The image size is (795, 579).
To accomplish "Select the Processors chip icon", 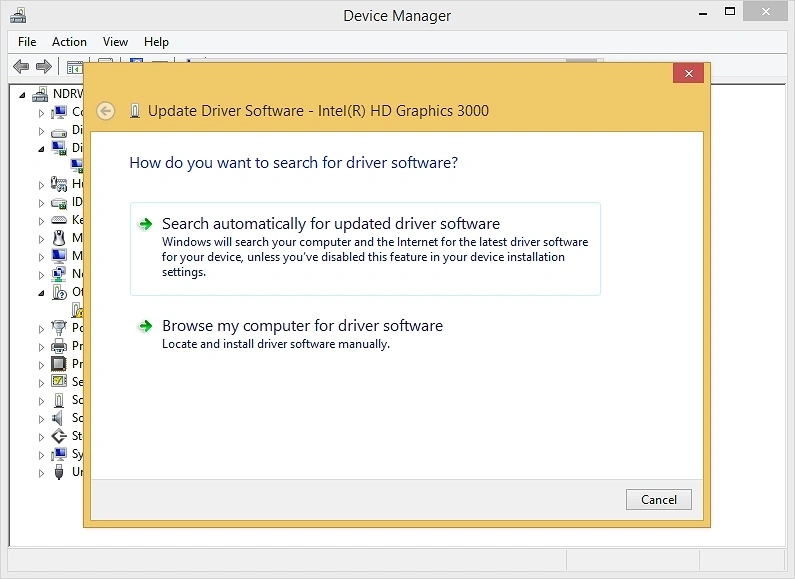I will [59, 364].
